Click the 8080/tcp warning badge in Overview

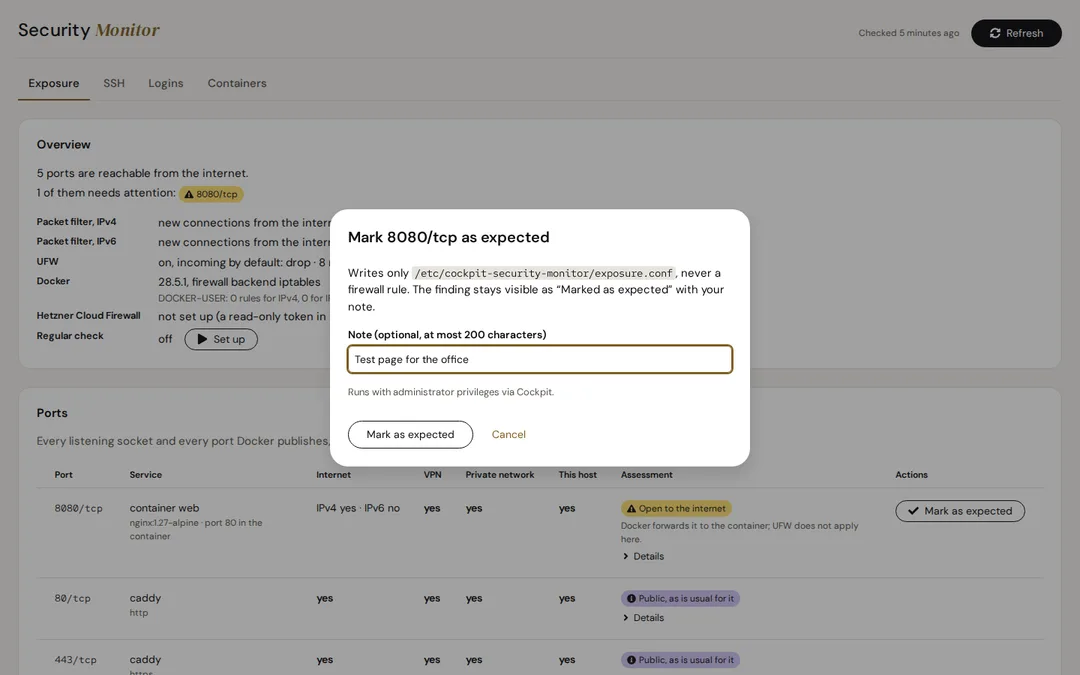[x=211, y=194]
